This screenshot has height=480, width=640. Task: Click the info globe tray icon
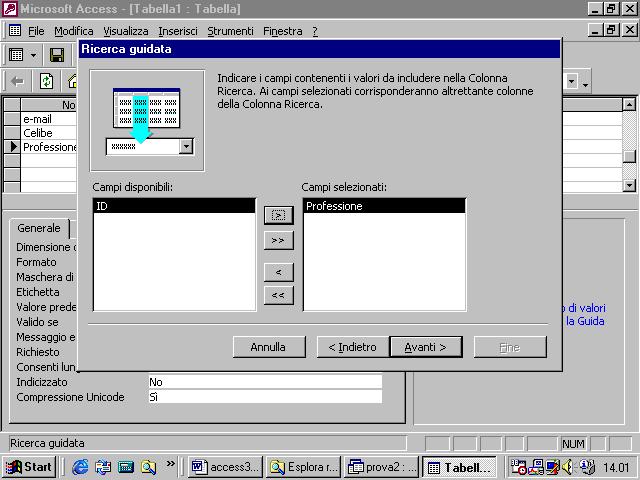tap(587, 467)
